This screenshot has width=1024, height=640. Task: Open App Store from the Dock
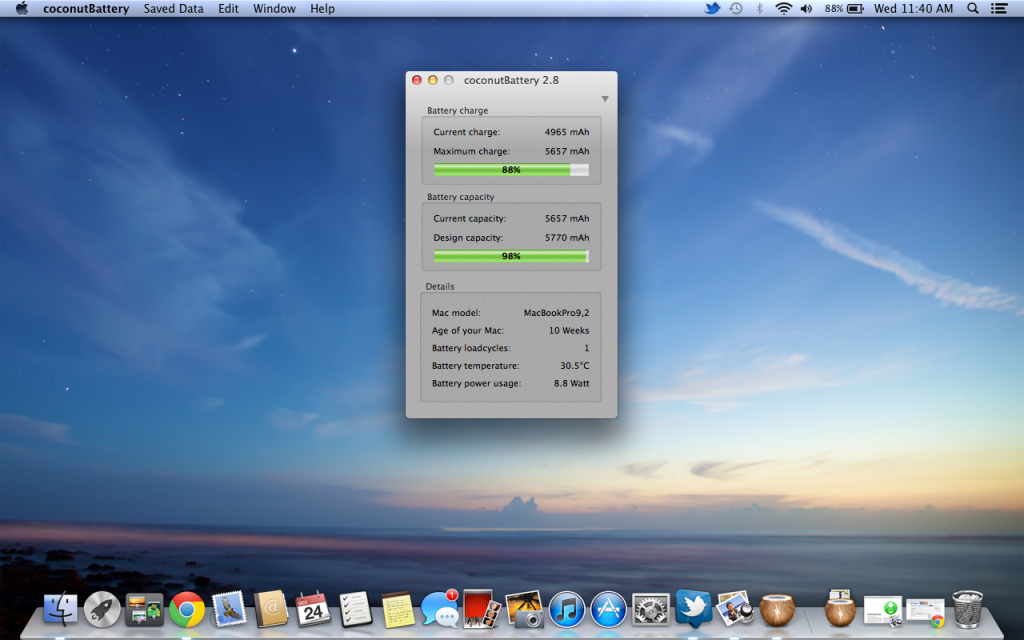click(609, 609)
